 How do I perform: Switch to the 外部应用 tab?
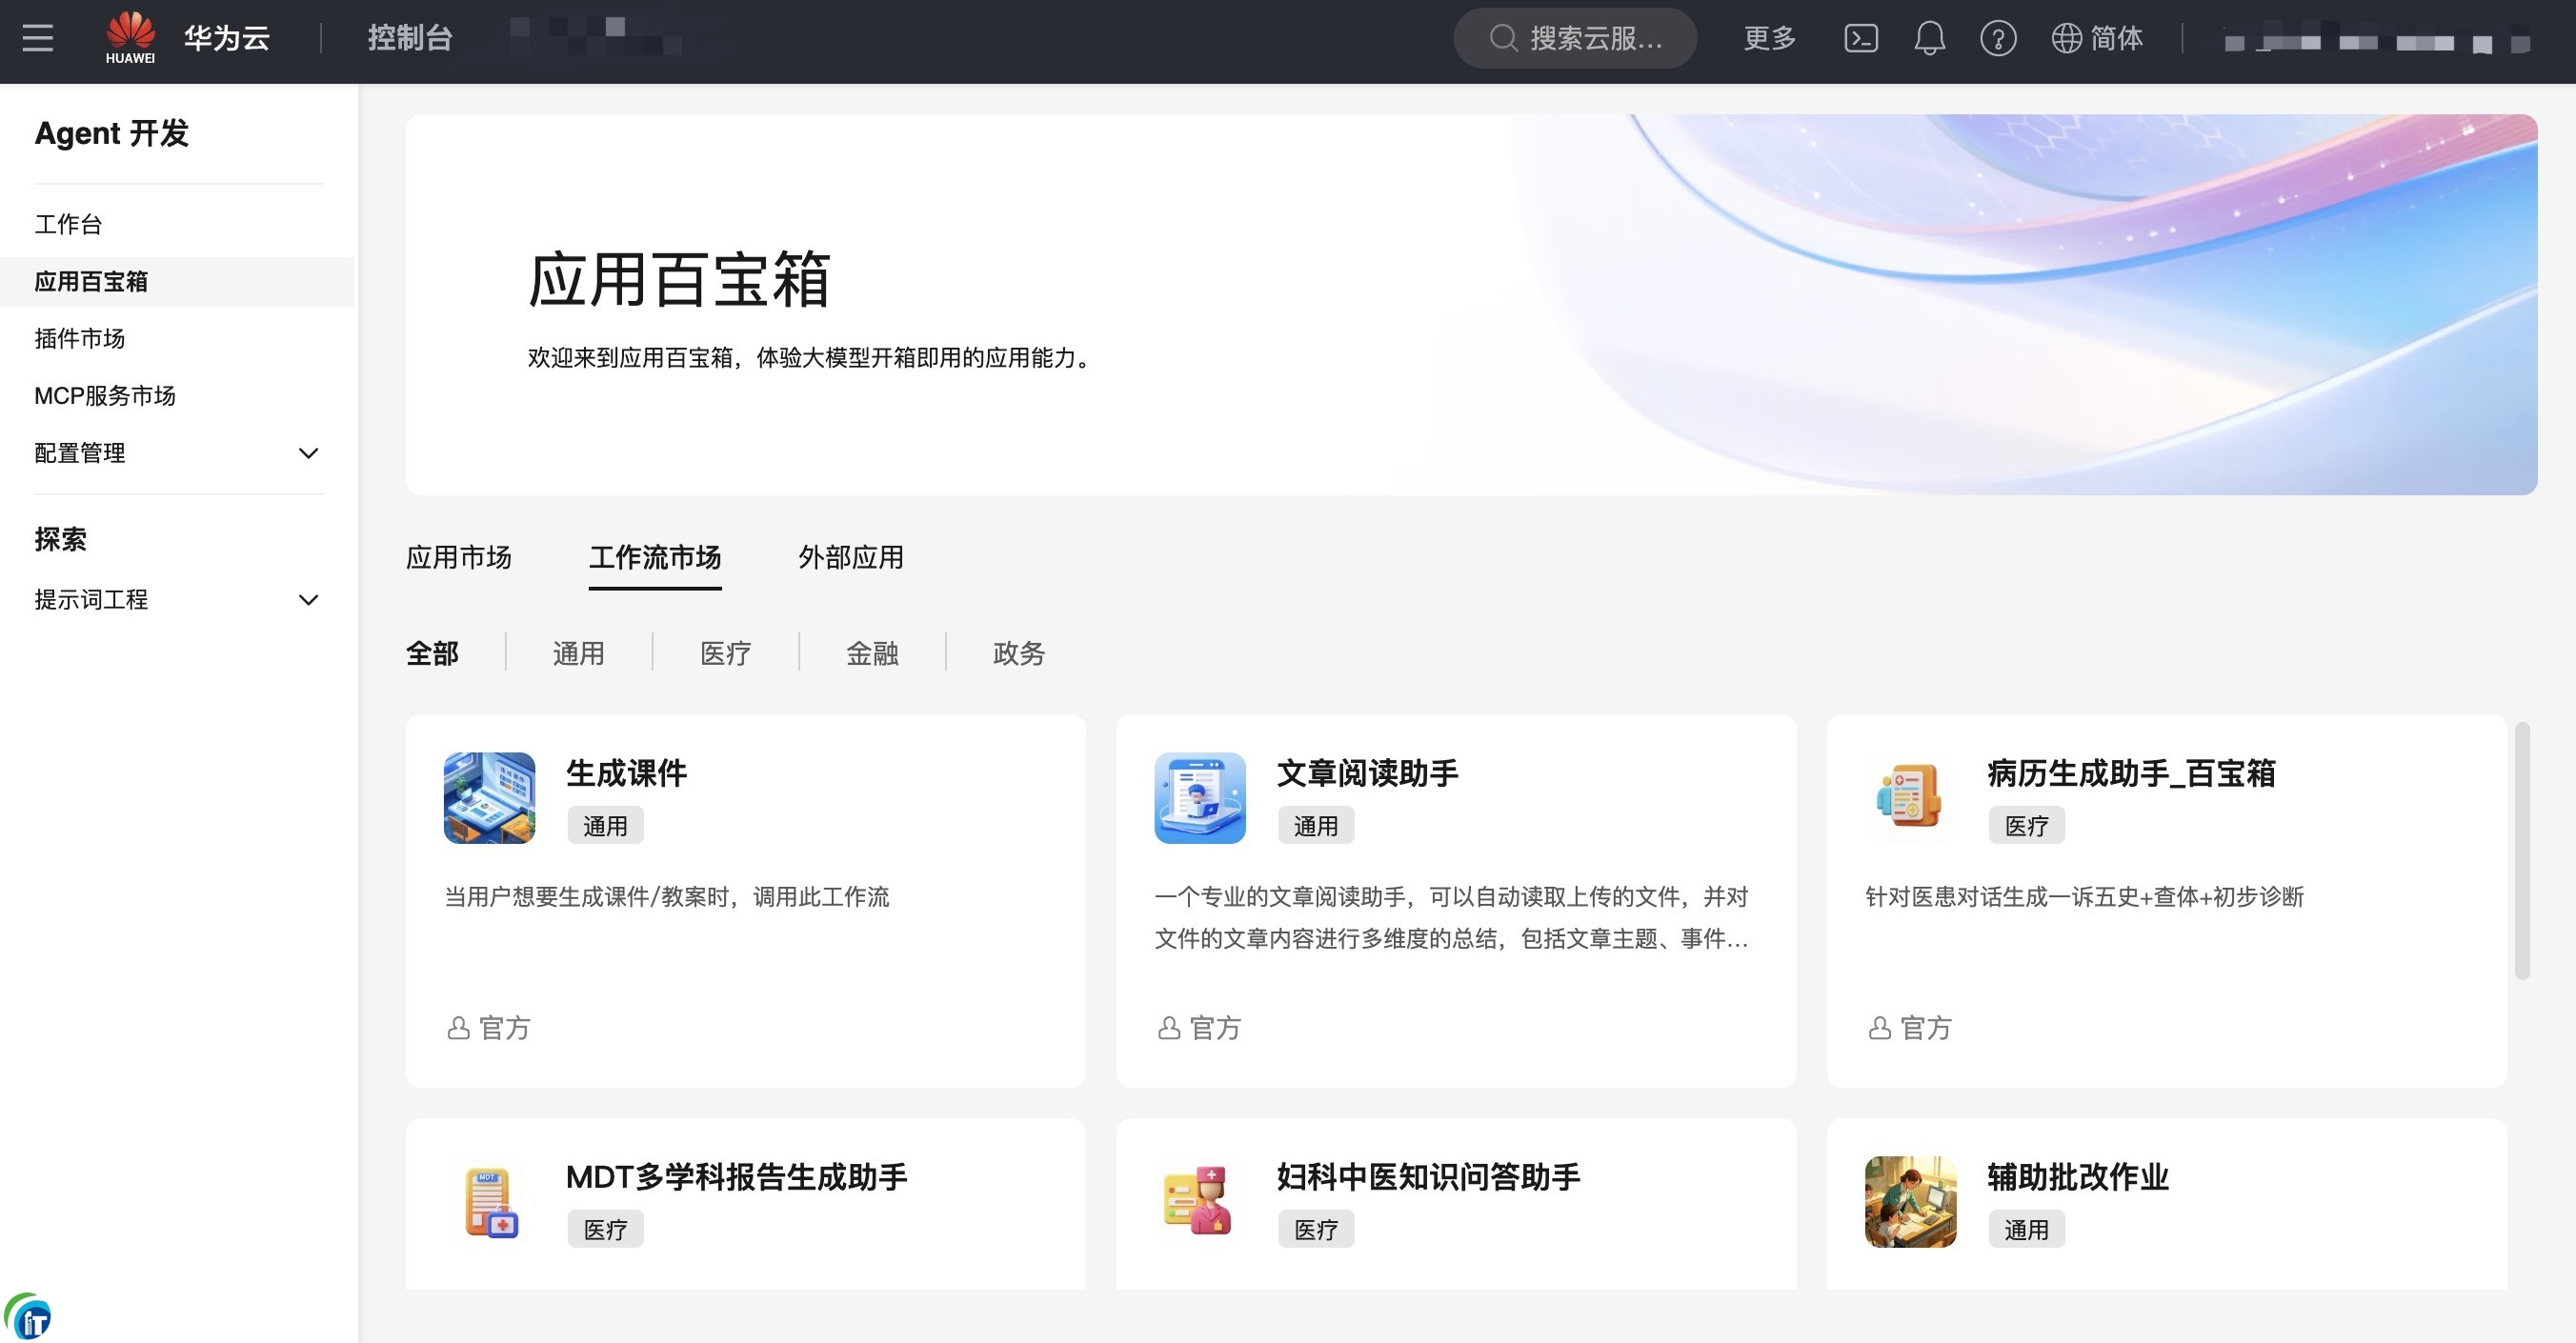(x=851, y=557)
